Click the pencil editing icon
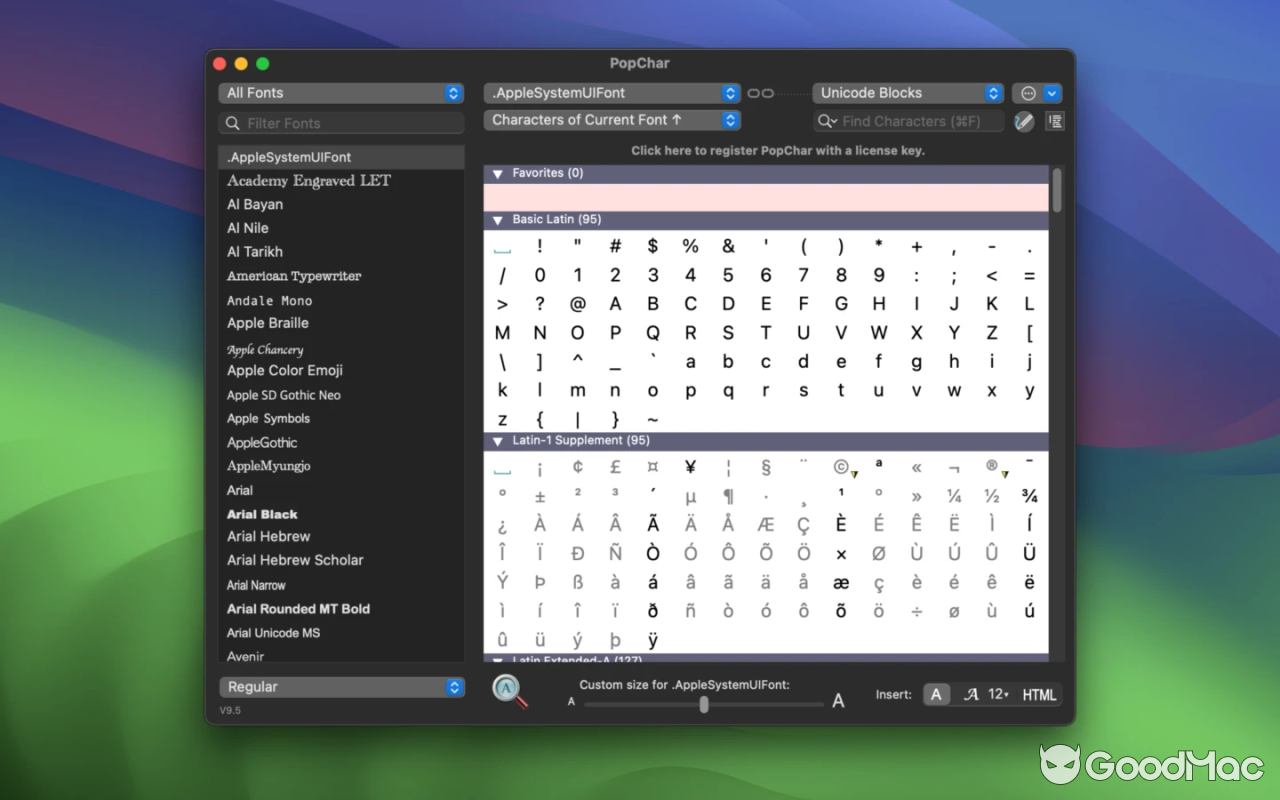 1025,120
